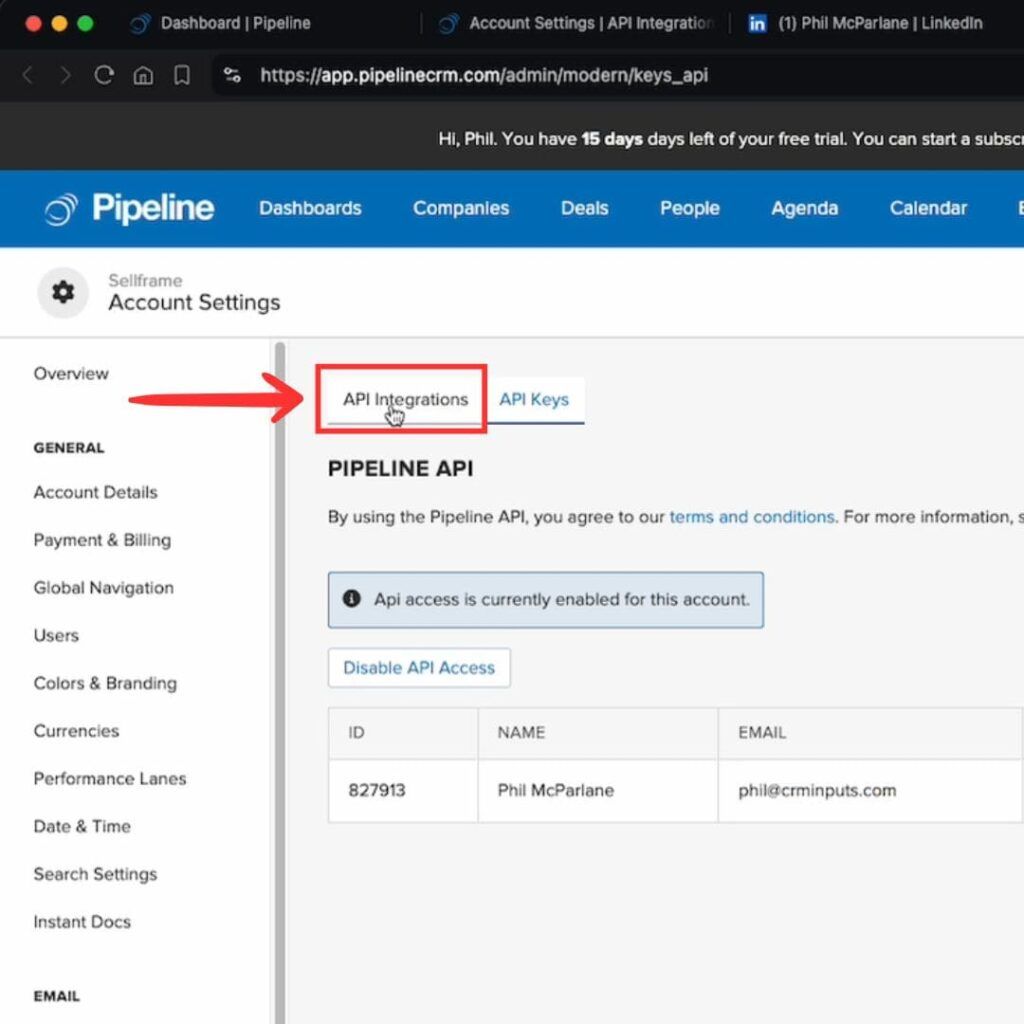Open Search Settings in sidebar

point(95,874)
